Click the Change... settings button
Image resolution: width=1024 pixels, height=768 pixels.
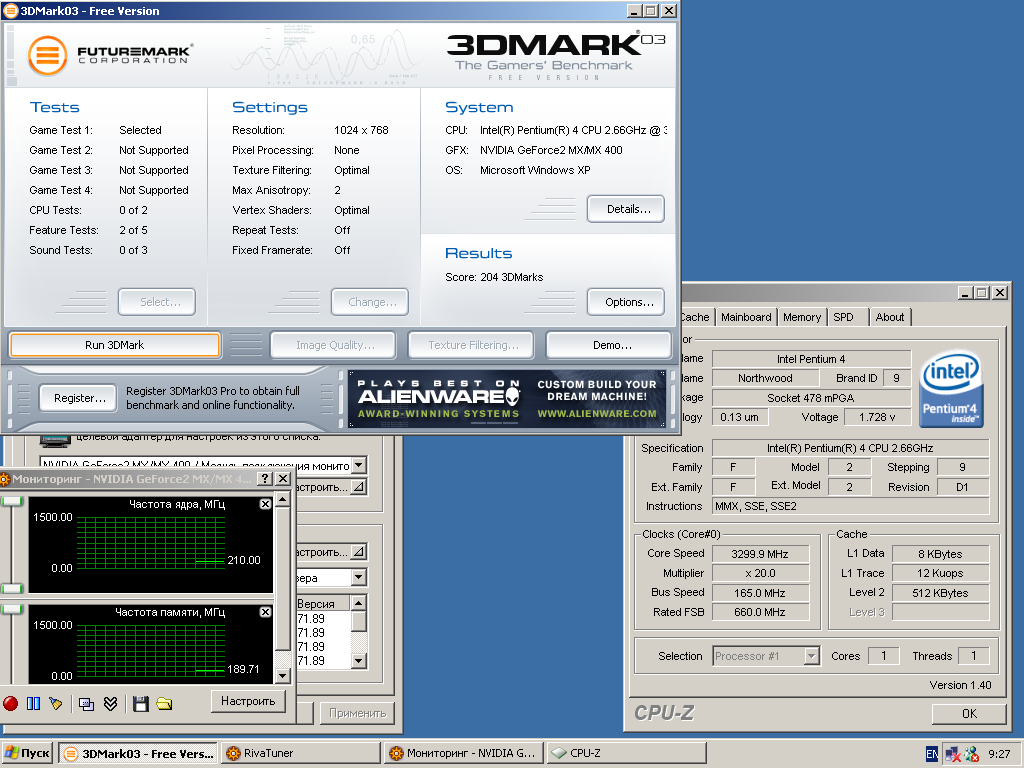click(370, 302)
